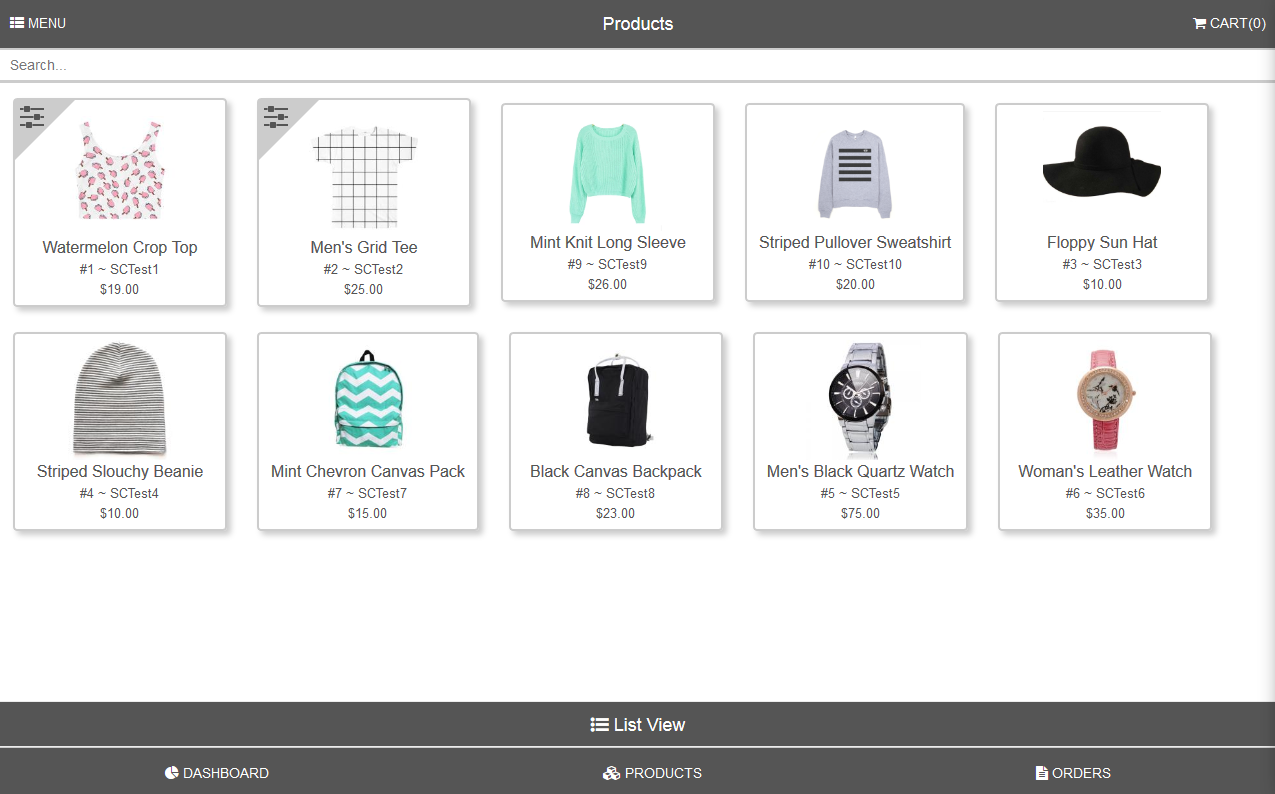Click the Products cubes icon
Image resolution: width=1275 pixels, height=794 pixels.
pos(612,773)
